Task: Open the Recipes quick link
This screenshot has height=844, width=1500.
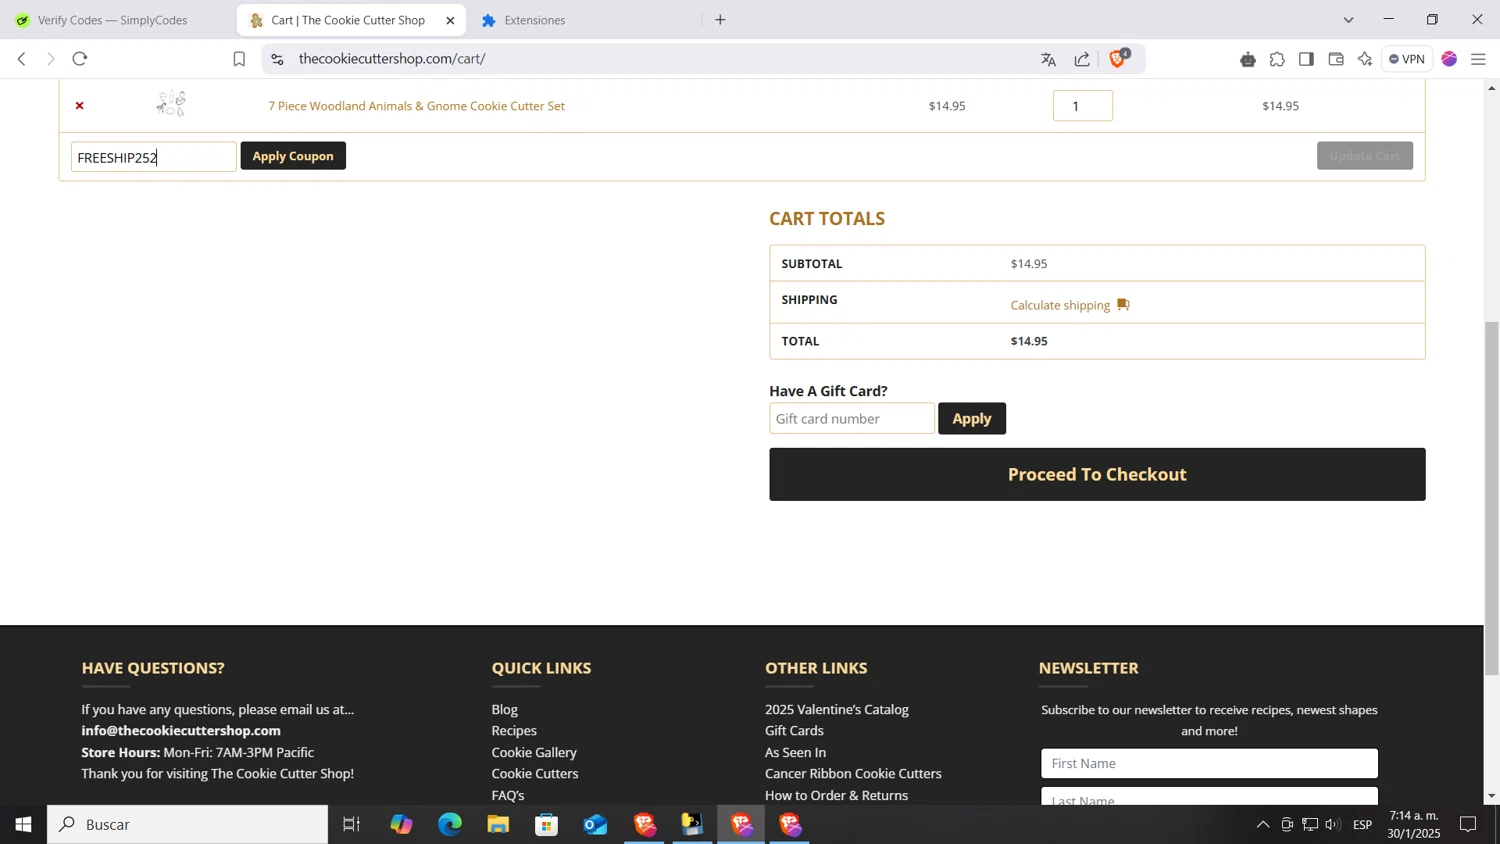Action: [514, 731]
